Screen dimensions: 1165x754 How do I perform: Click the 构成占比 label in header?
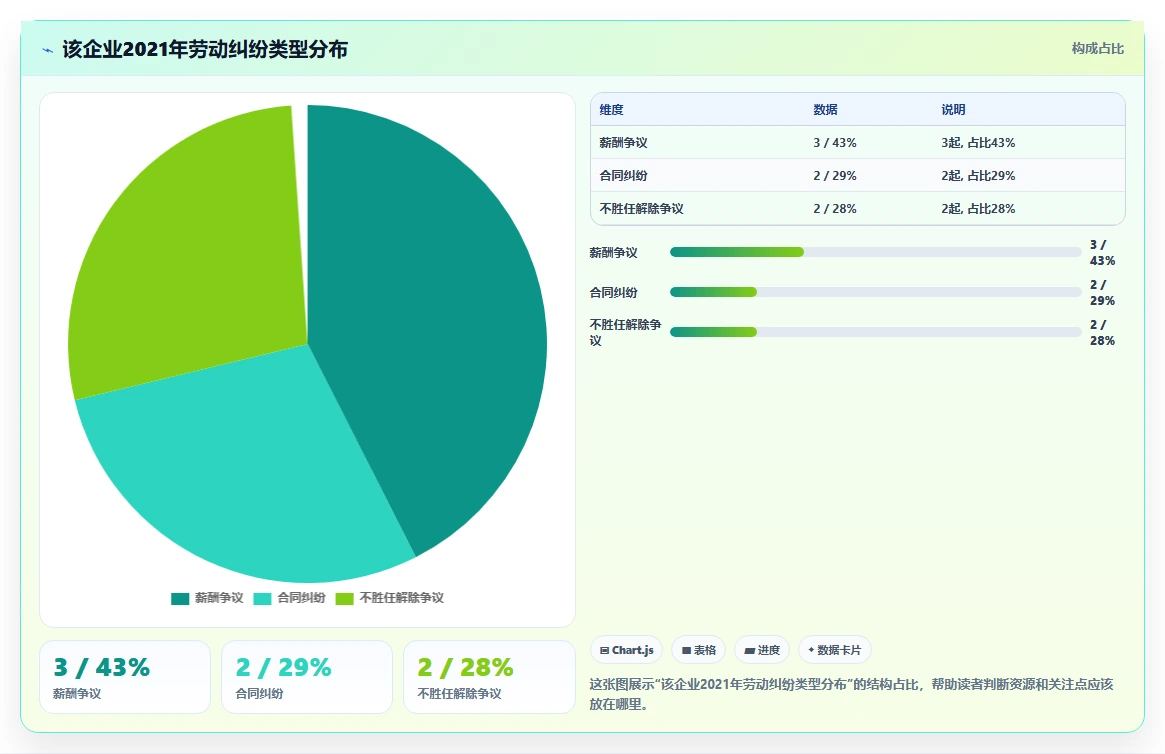[x=1097, y=48]
